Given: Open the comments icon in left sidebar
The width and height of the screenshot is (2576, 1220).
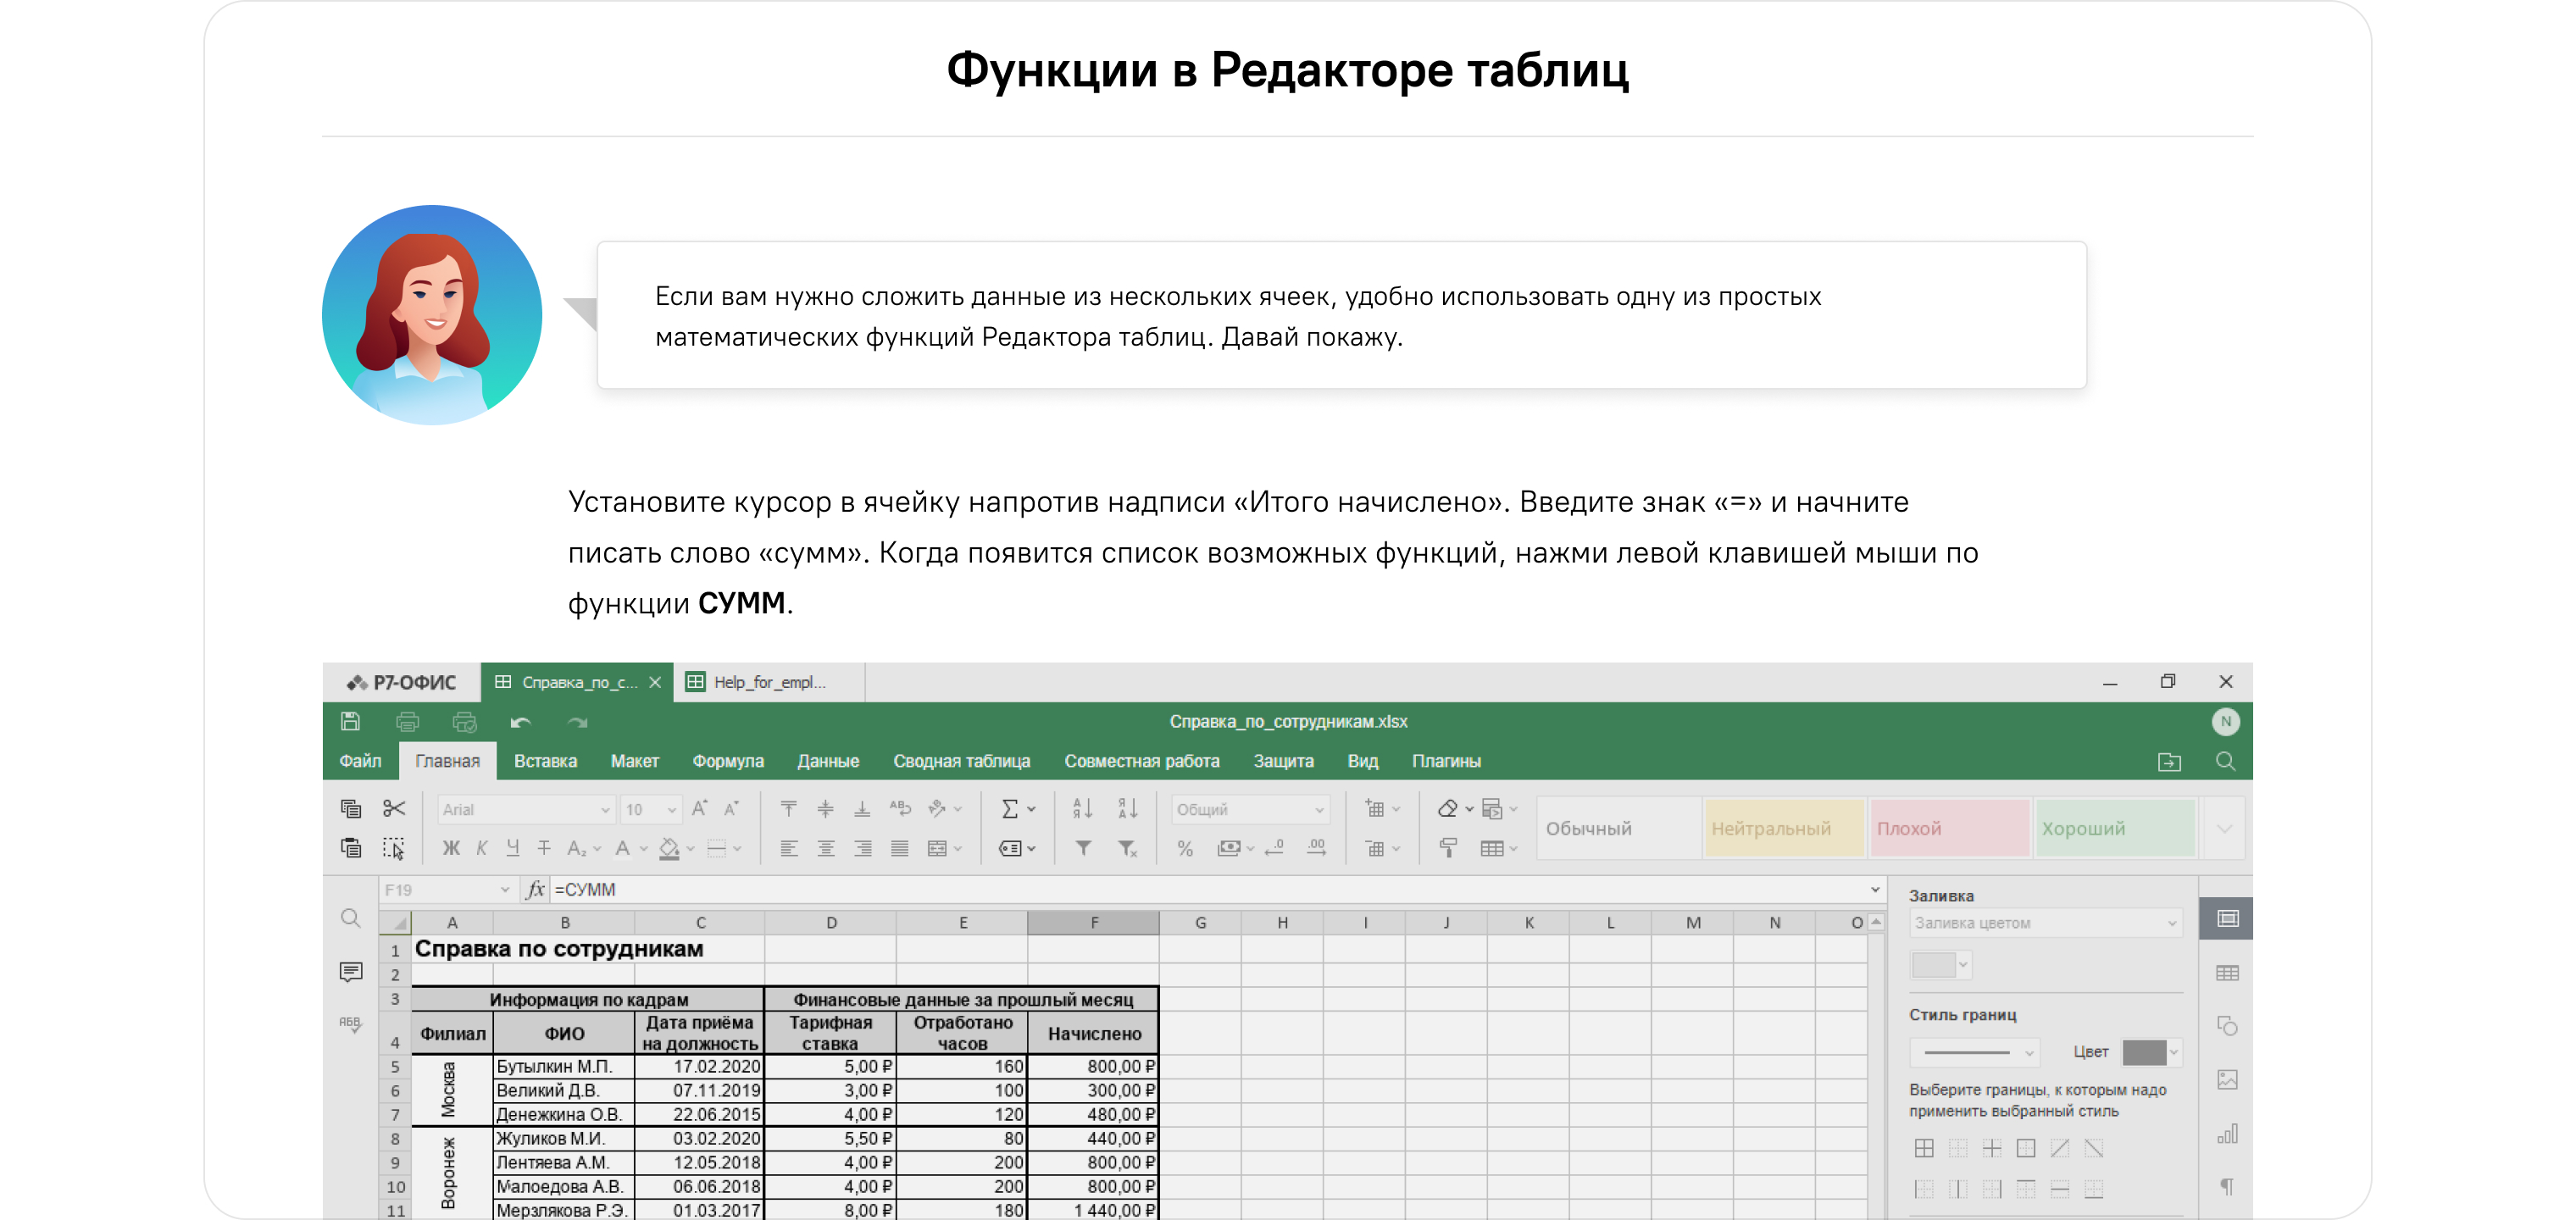Looking at the screenshot, I should [350, 972].
